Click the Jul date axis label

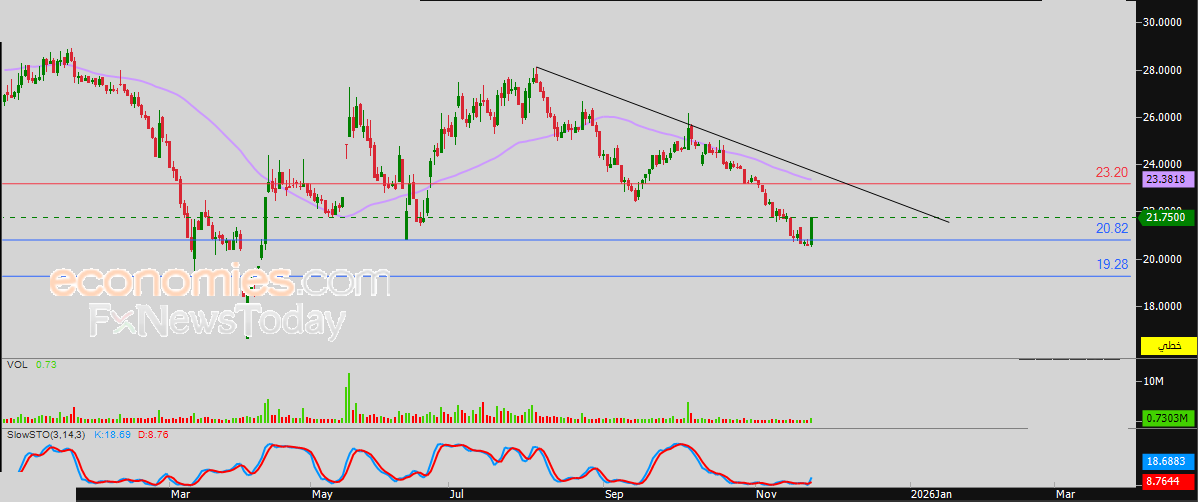pos(457,495)
